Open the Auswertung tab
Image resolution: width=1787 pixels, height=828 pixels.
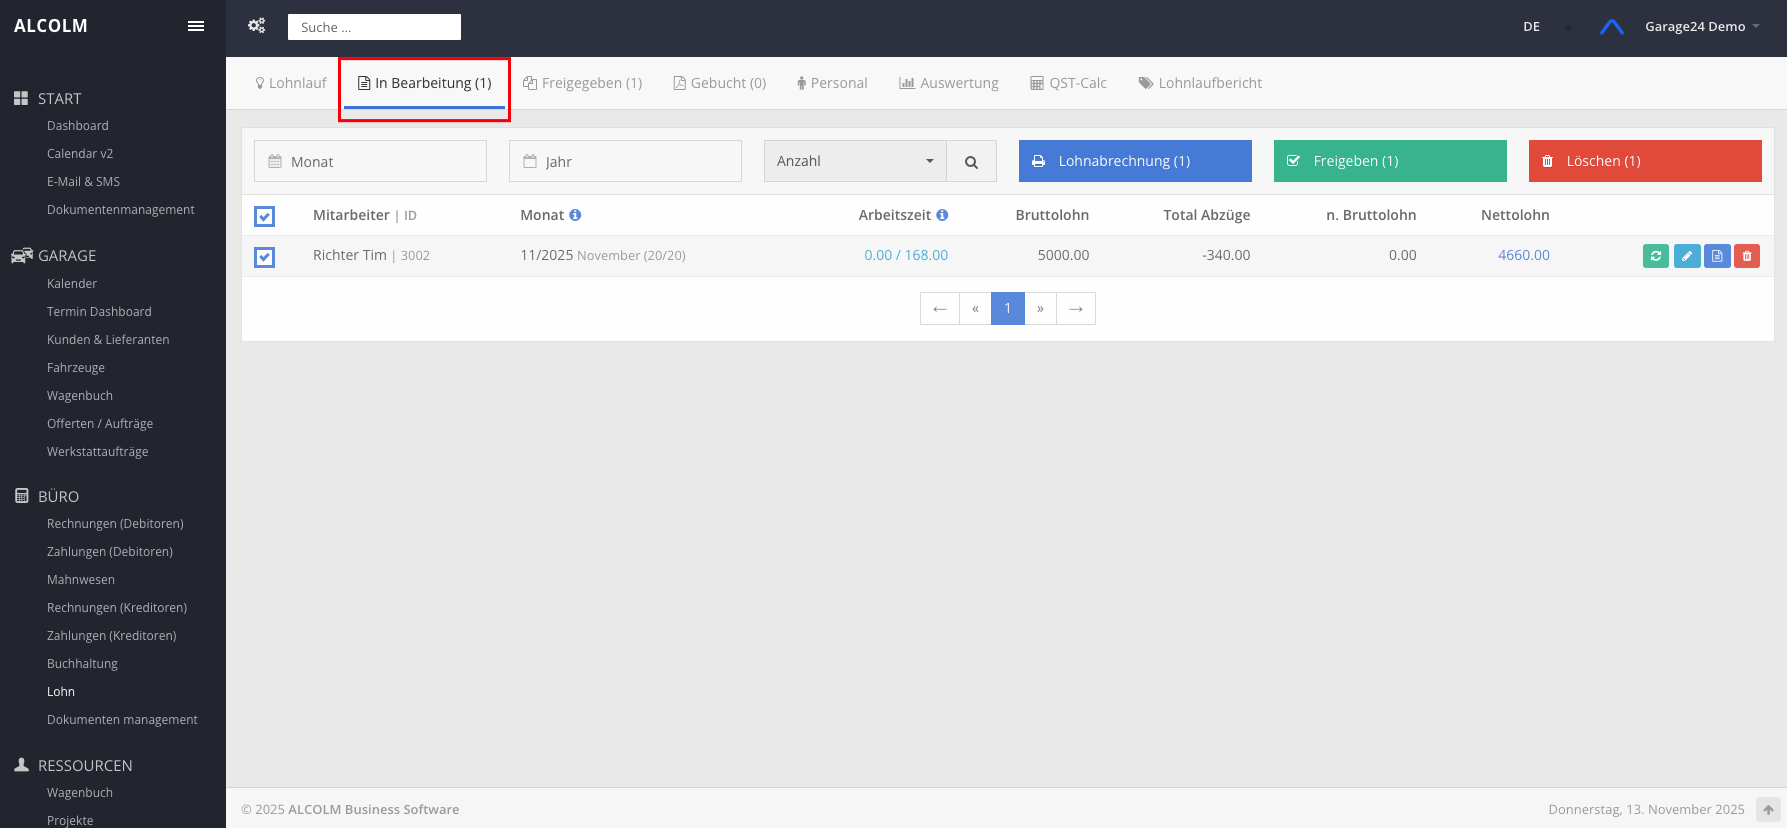pyautogui.click(x=949, y=83)
